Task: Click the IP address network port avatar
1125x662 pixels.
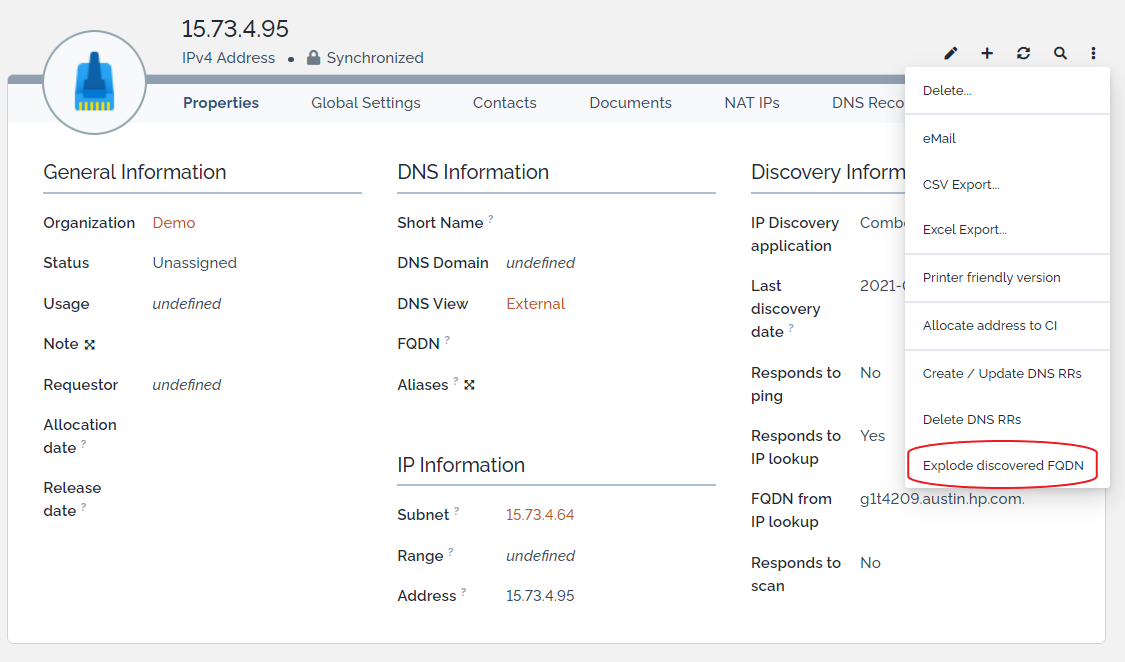Action: click(x=95, y=83)
